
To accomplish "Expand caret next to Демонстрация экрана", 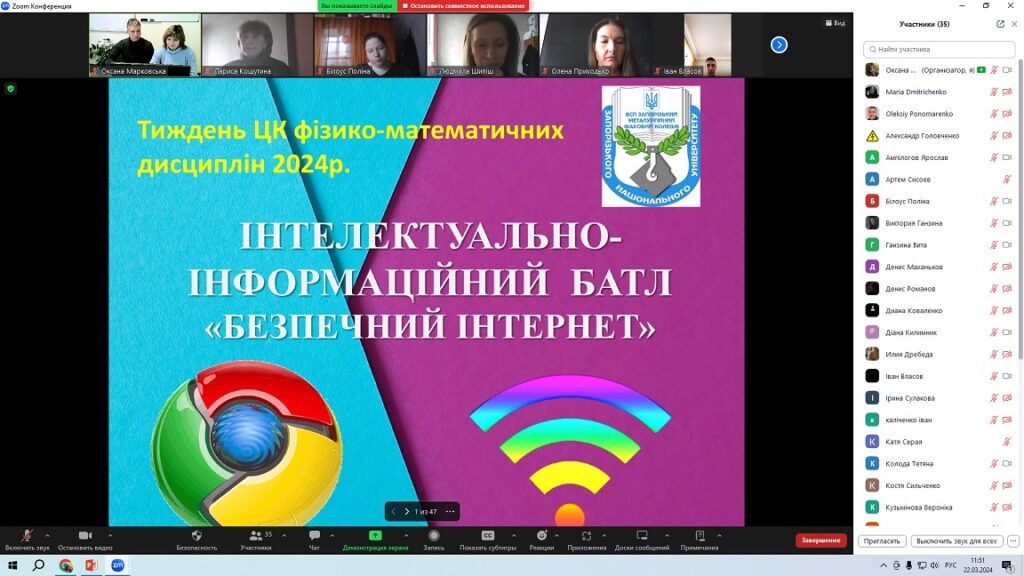I will tap(406, 536).
